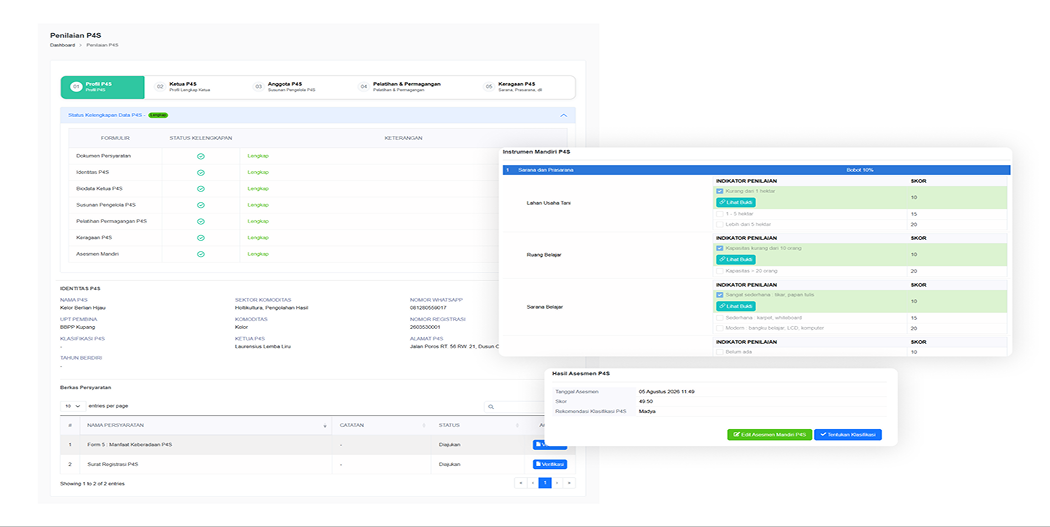The width and height of the screenshot is (1050, 527).
Task: Click the 'Hortikultura, Pengolahan Hasil' value
Action: (271, 308)
